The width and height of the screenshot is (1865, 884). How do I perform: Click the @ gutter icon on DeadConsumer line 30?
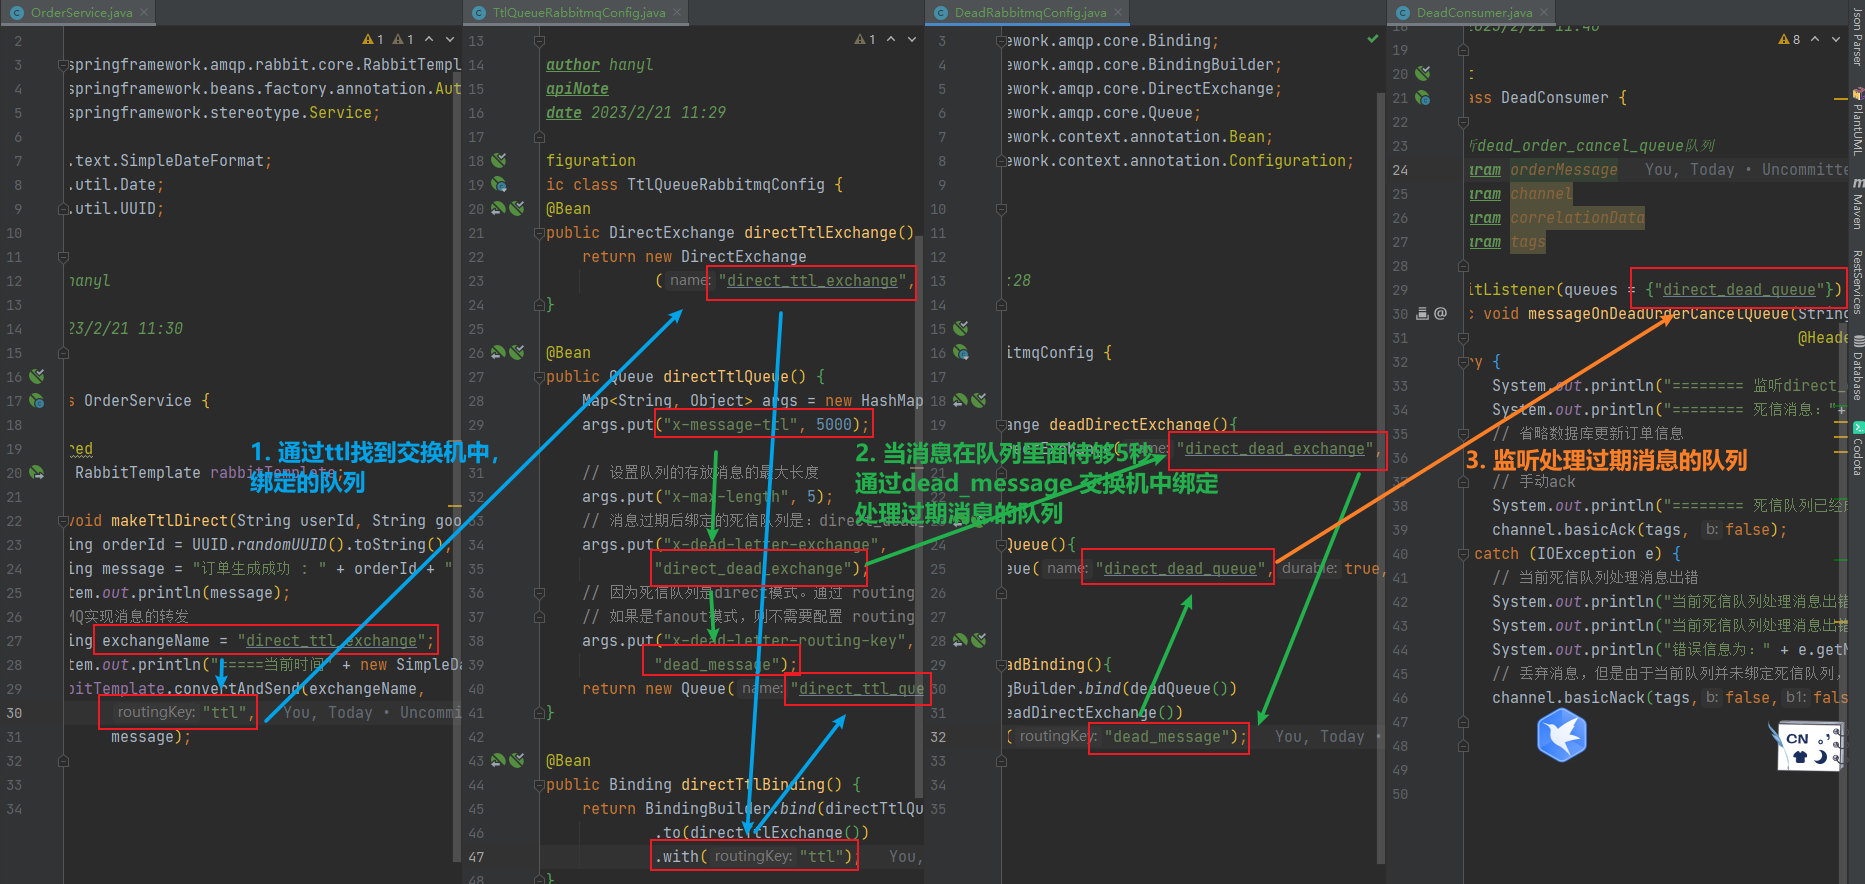pyautogui.click(x=1441, y=314)
